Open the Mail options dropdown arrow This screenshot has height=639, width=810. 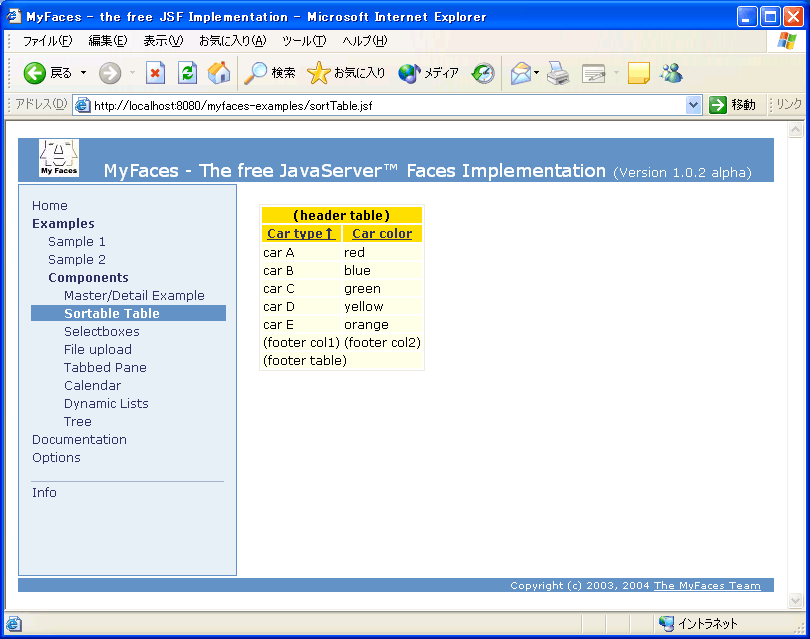[536, 73]
